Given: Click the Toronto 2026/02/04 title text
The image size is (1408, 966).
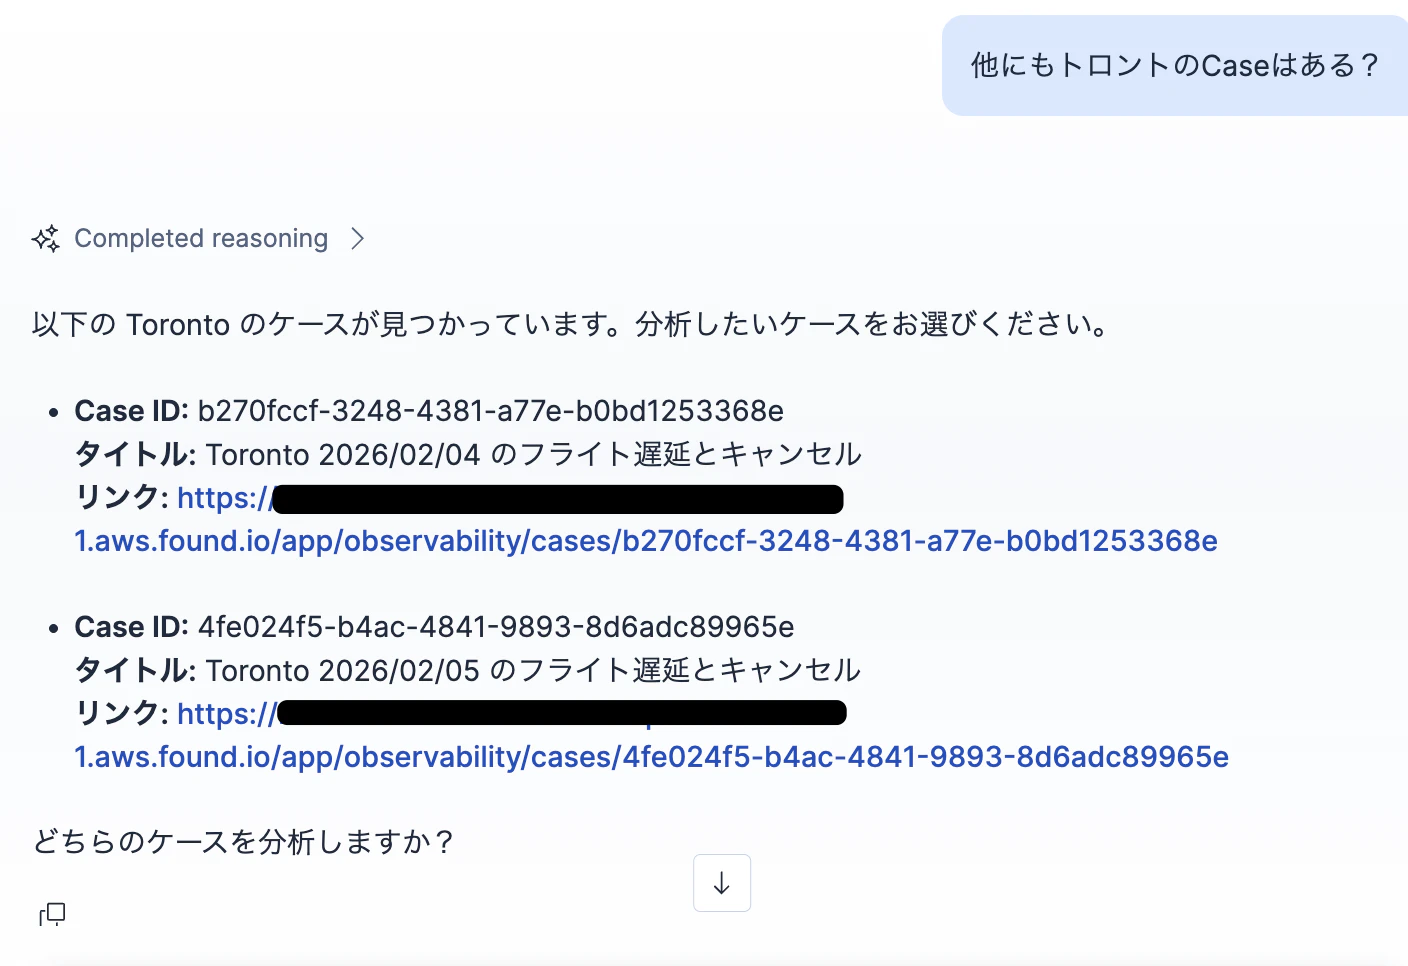Looking at the screenshot, I should point(534,455).
